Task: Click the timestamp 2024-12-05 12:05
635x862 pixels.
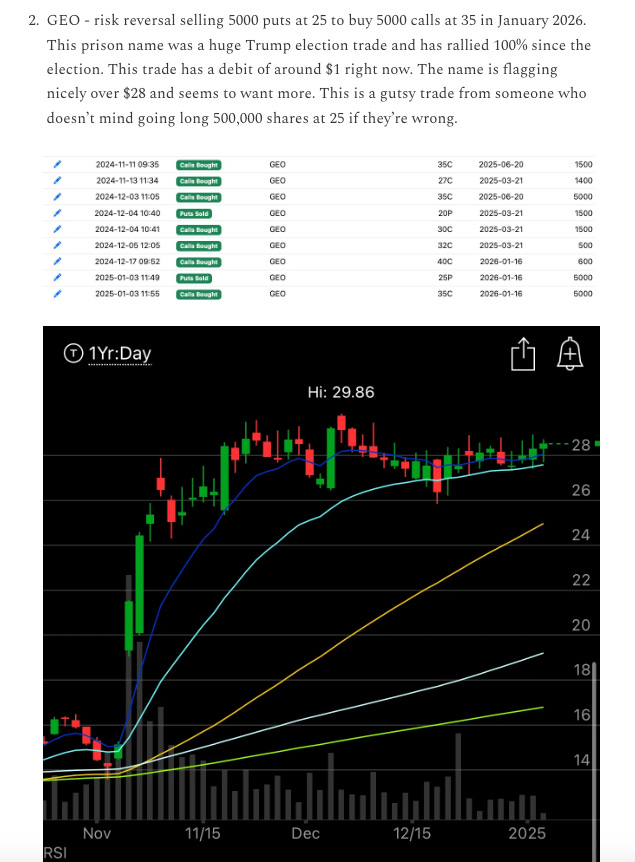Action: (x=127, y=245)
